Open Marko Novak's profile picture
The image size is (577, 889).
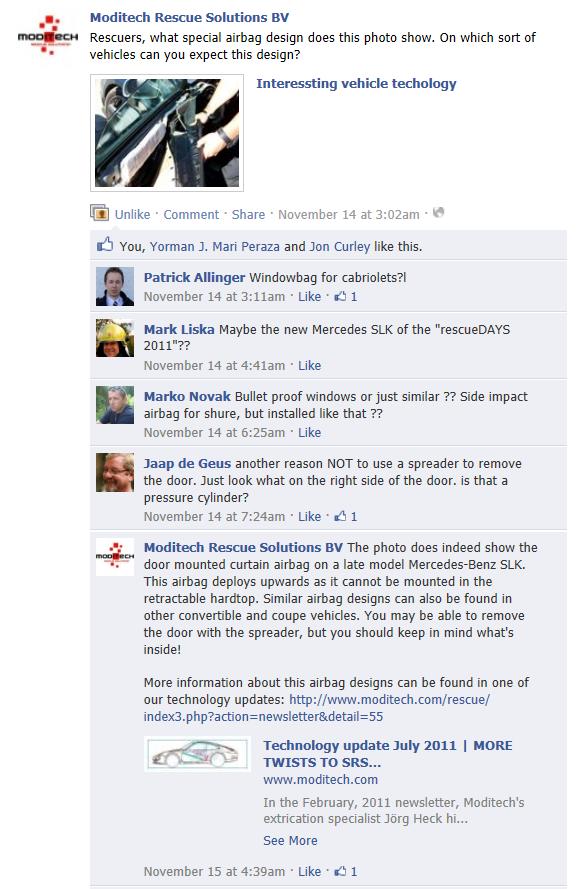click(x=114, y=405)
